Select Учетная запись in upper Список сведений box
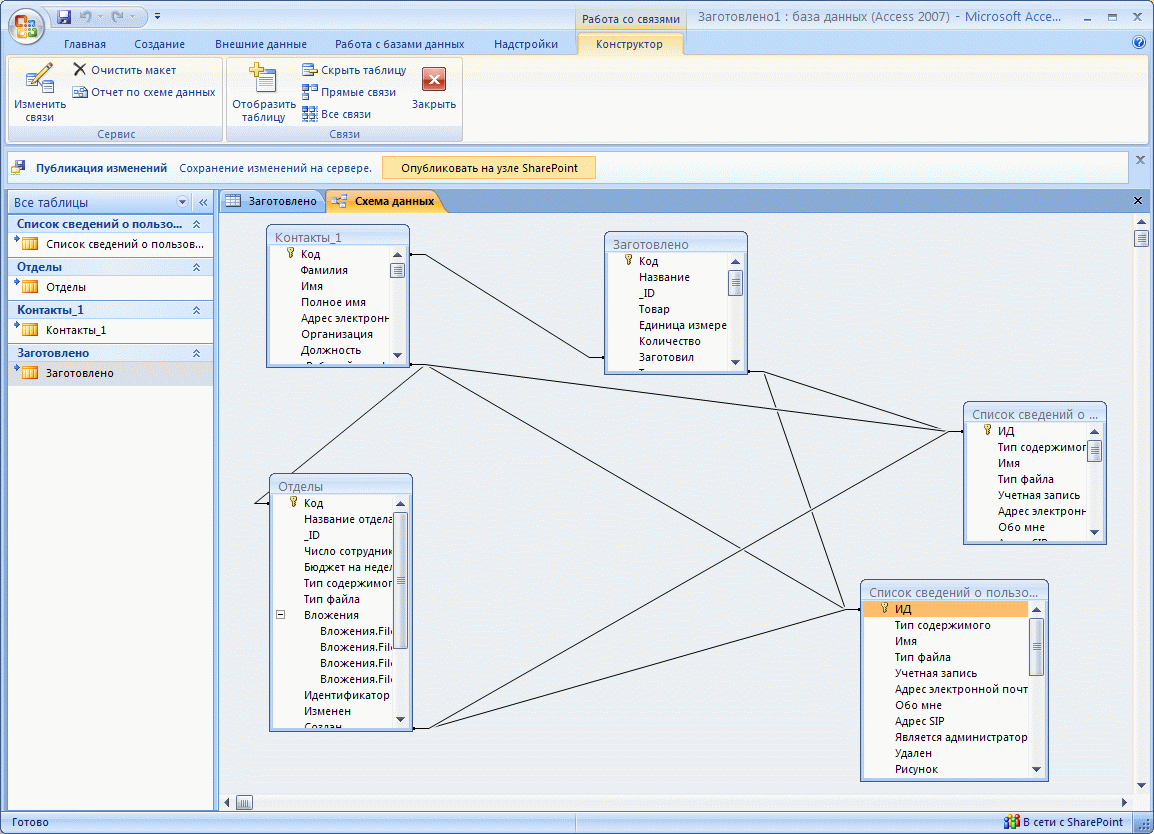This screenshot has width=1154, height=834. coord(1038,495)
